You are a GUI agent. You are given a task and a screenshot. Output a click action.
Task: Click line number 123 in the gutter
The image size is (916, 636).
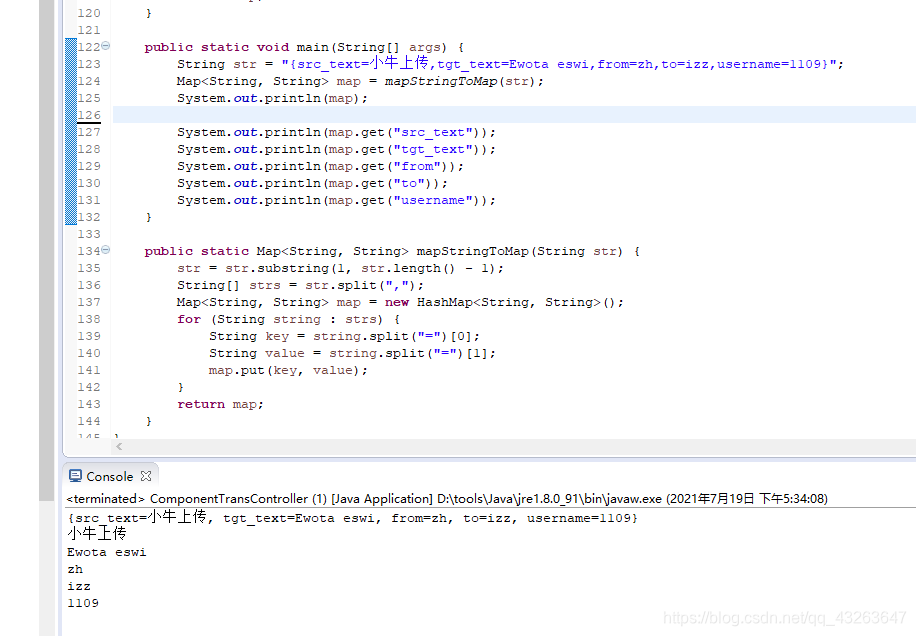[89, 64]
